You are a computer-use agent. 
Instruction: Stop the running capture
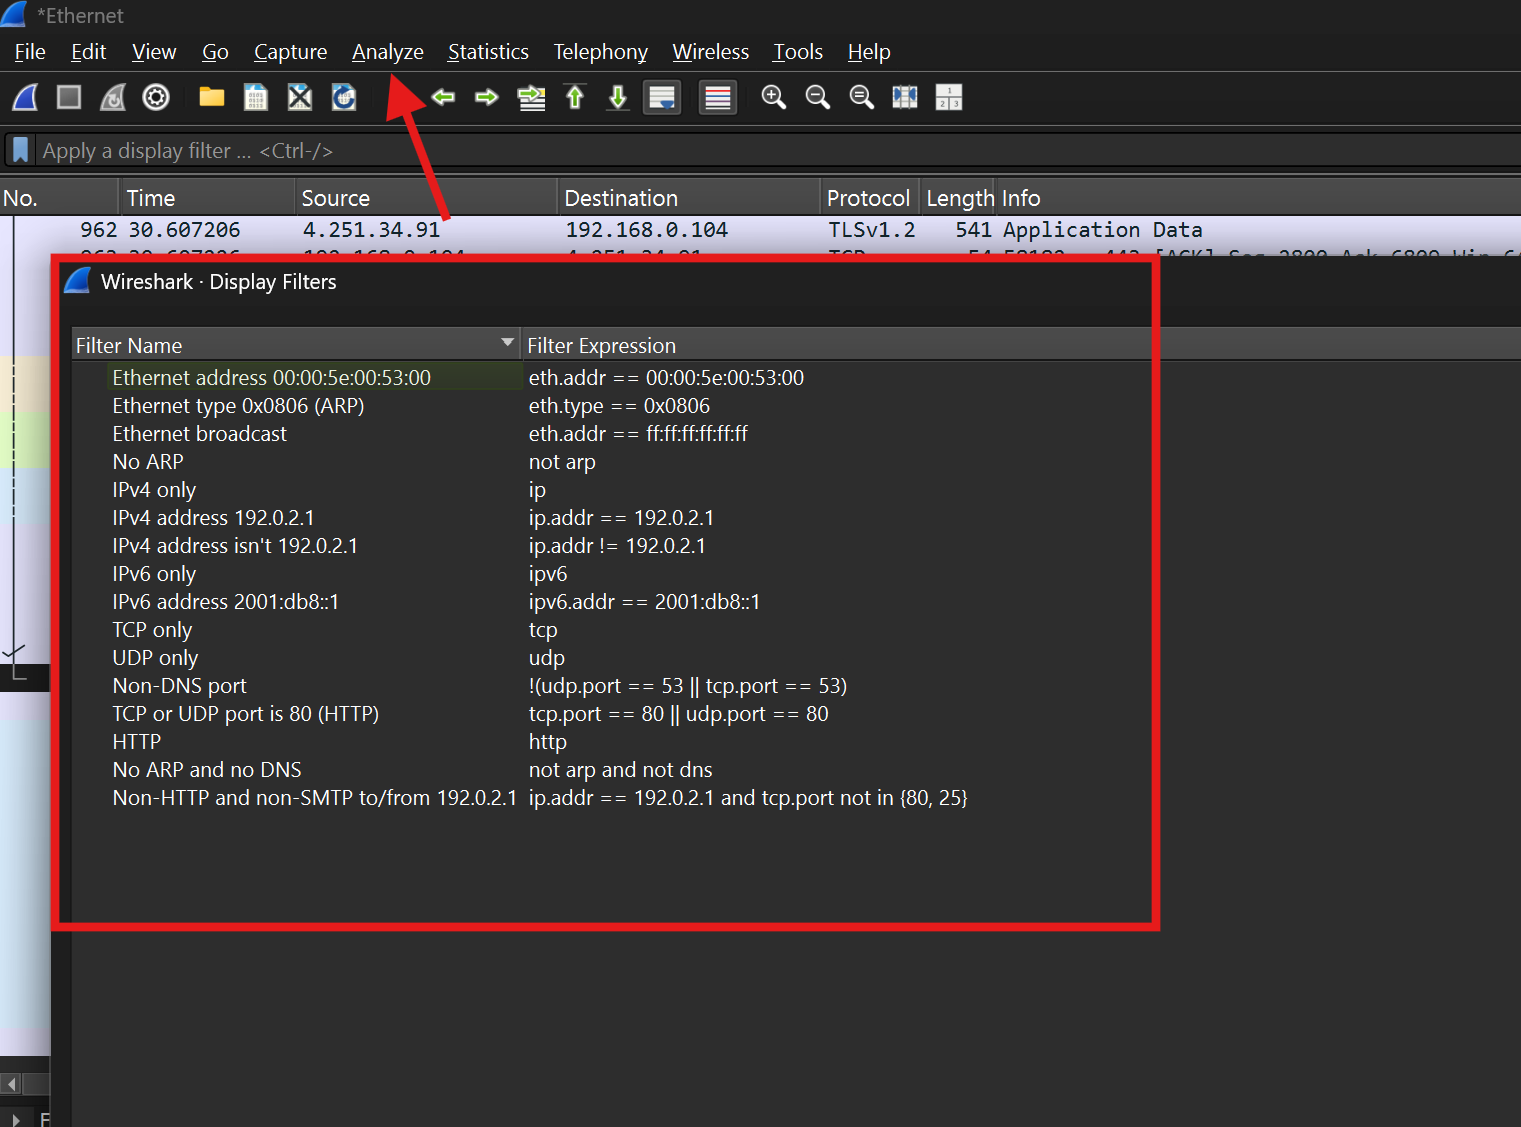69,97
